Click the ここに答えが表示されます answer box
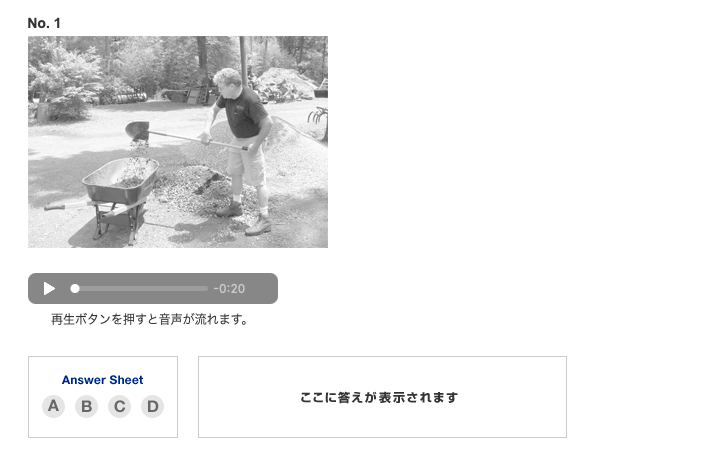The width and height of the screenshot is (719, 465). point(382,397)
